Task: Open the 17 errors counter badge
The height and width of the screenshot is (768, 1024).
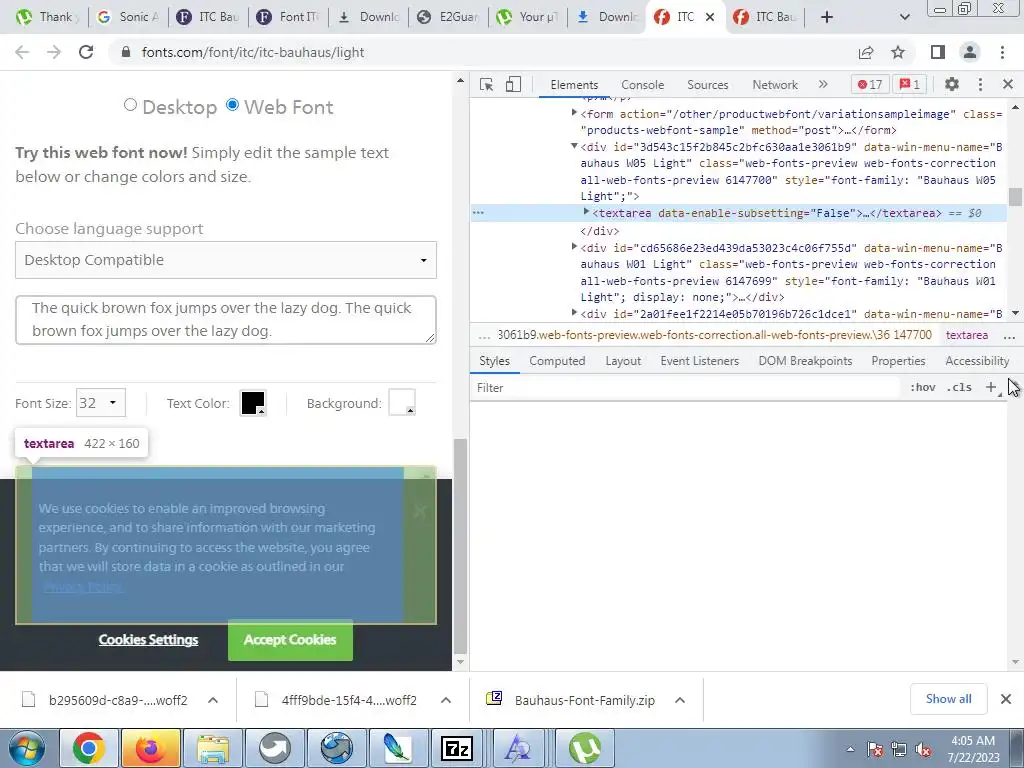Action: [x=869, y=84]
